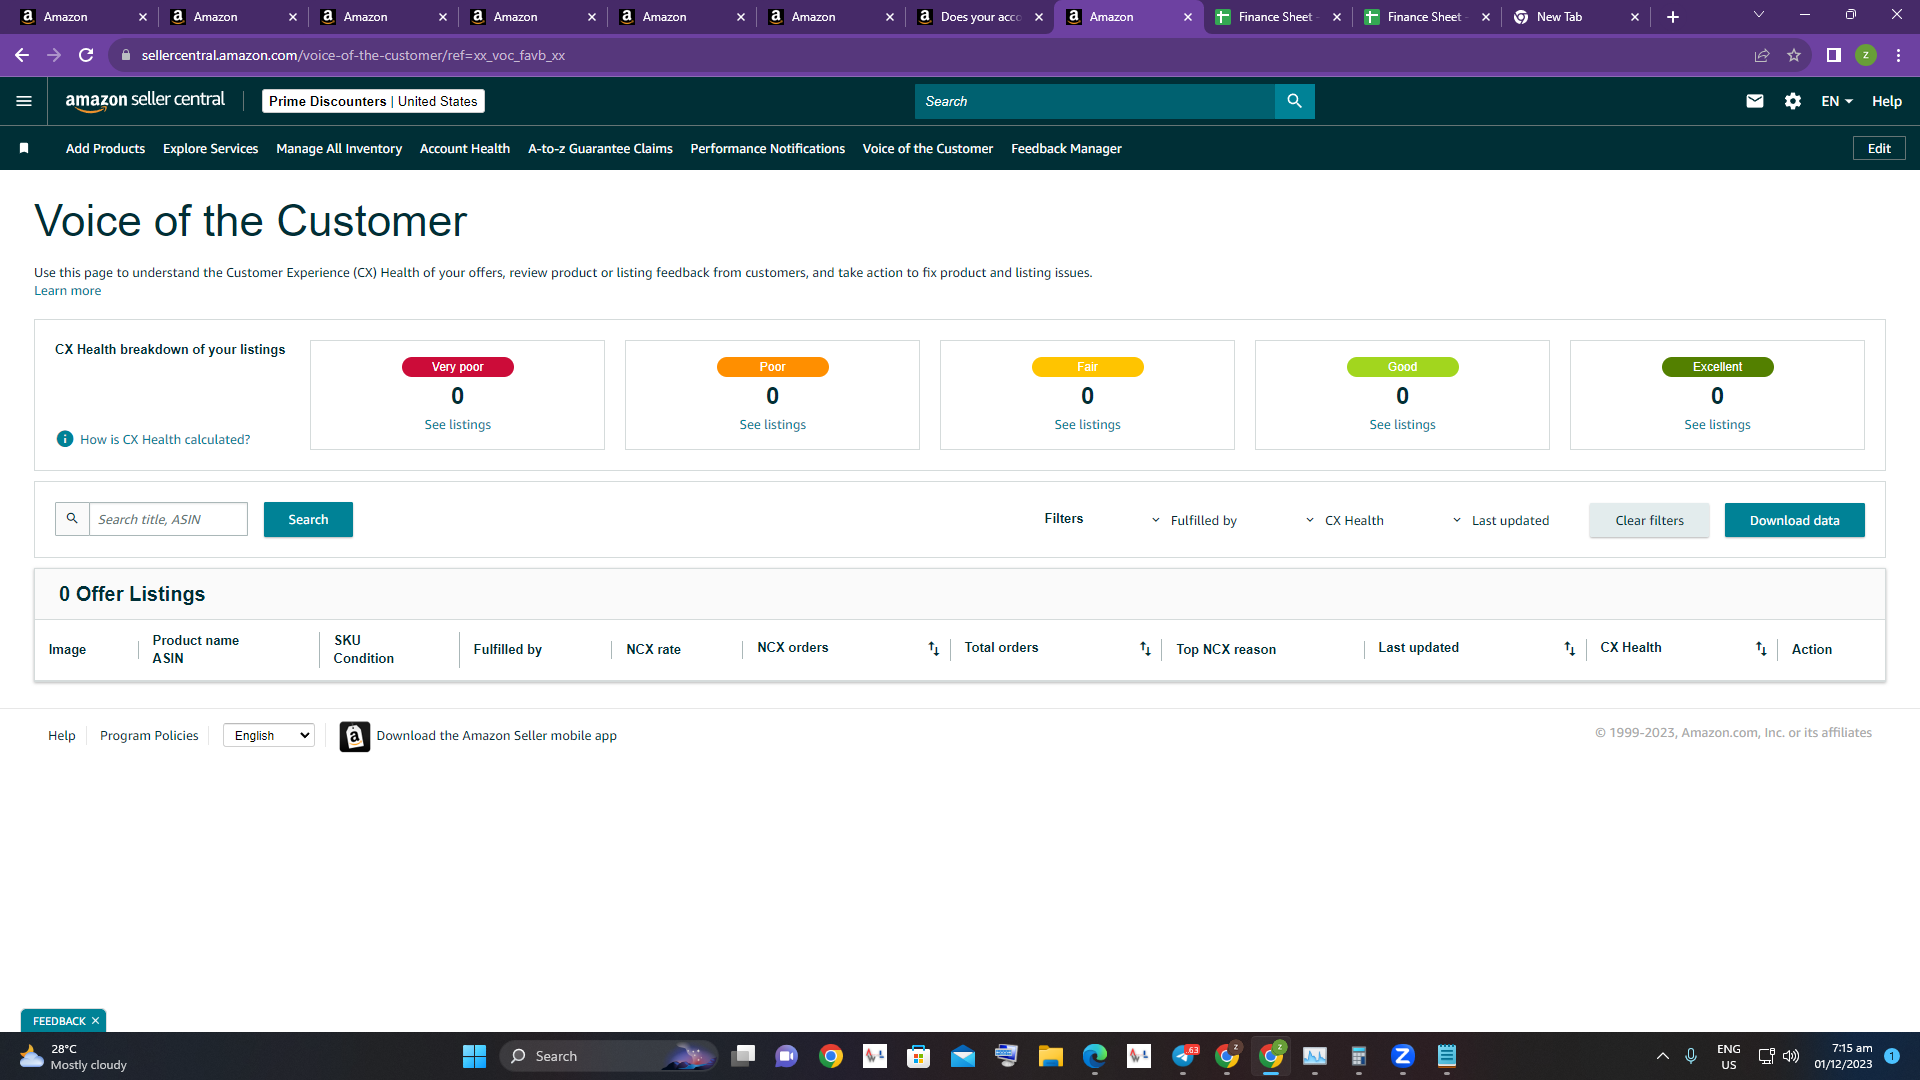The width and height of the screenshot is (1920, 1080).
Task: Click the Search title, ASIN input field
Action: pyautogui.click(x=168, y=519)
